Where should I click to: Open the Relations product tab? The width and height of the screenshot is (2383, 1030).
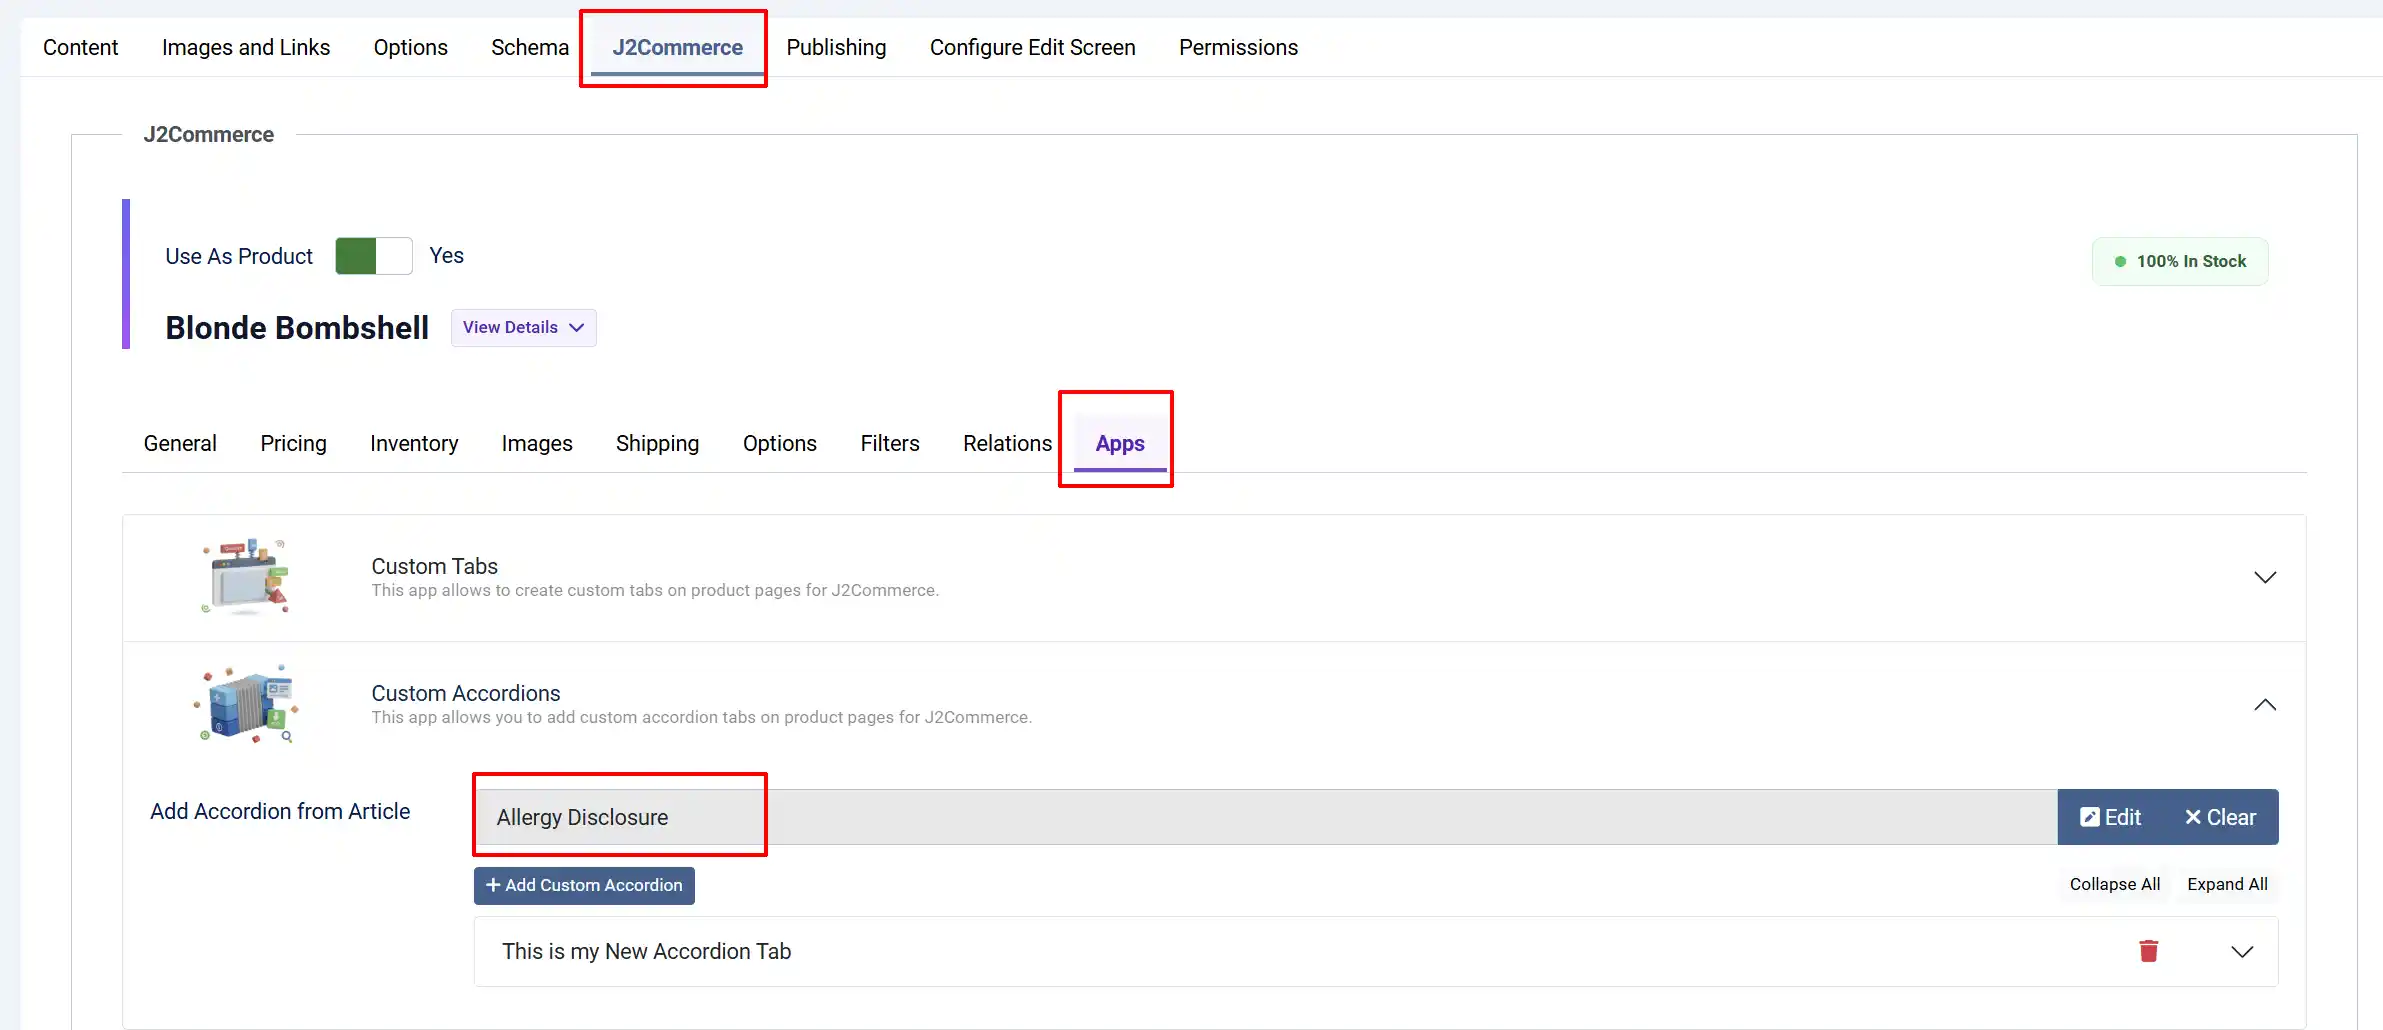(1007, 443)
